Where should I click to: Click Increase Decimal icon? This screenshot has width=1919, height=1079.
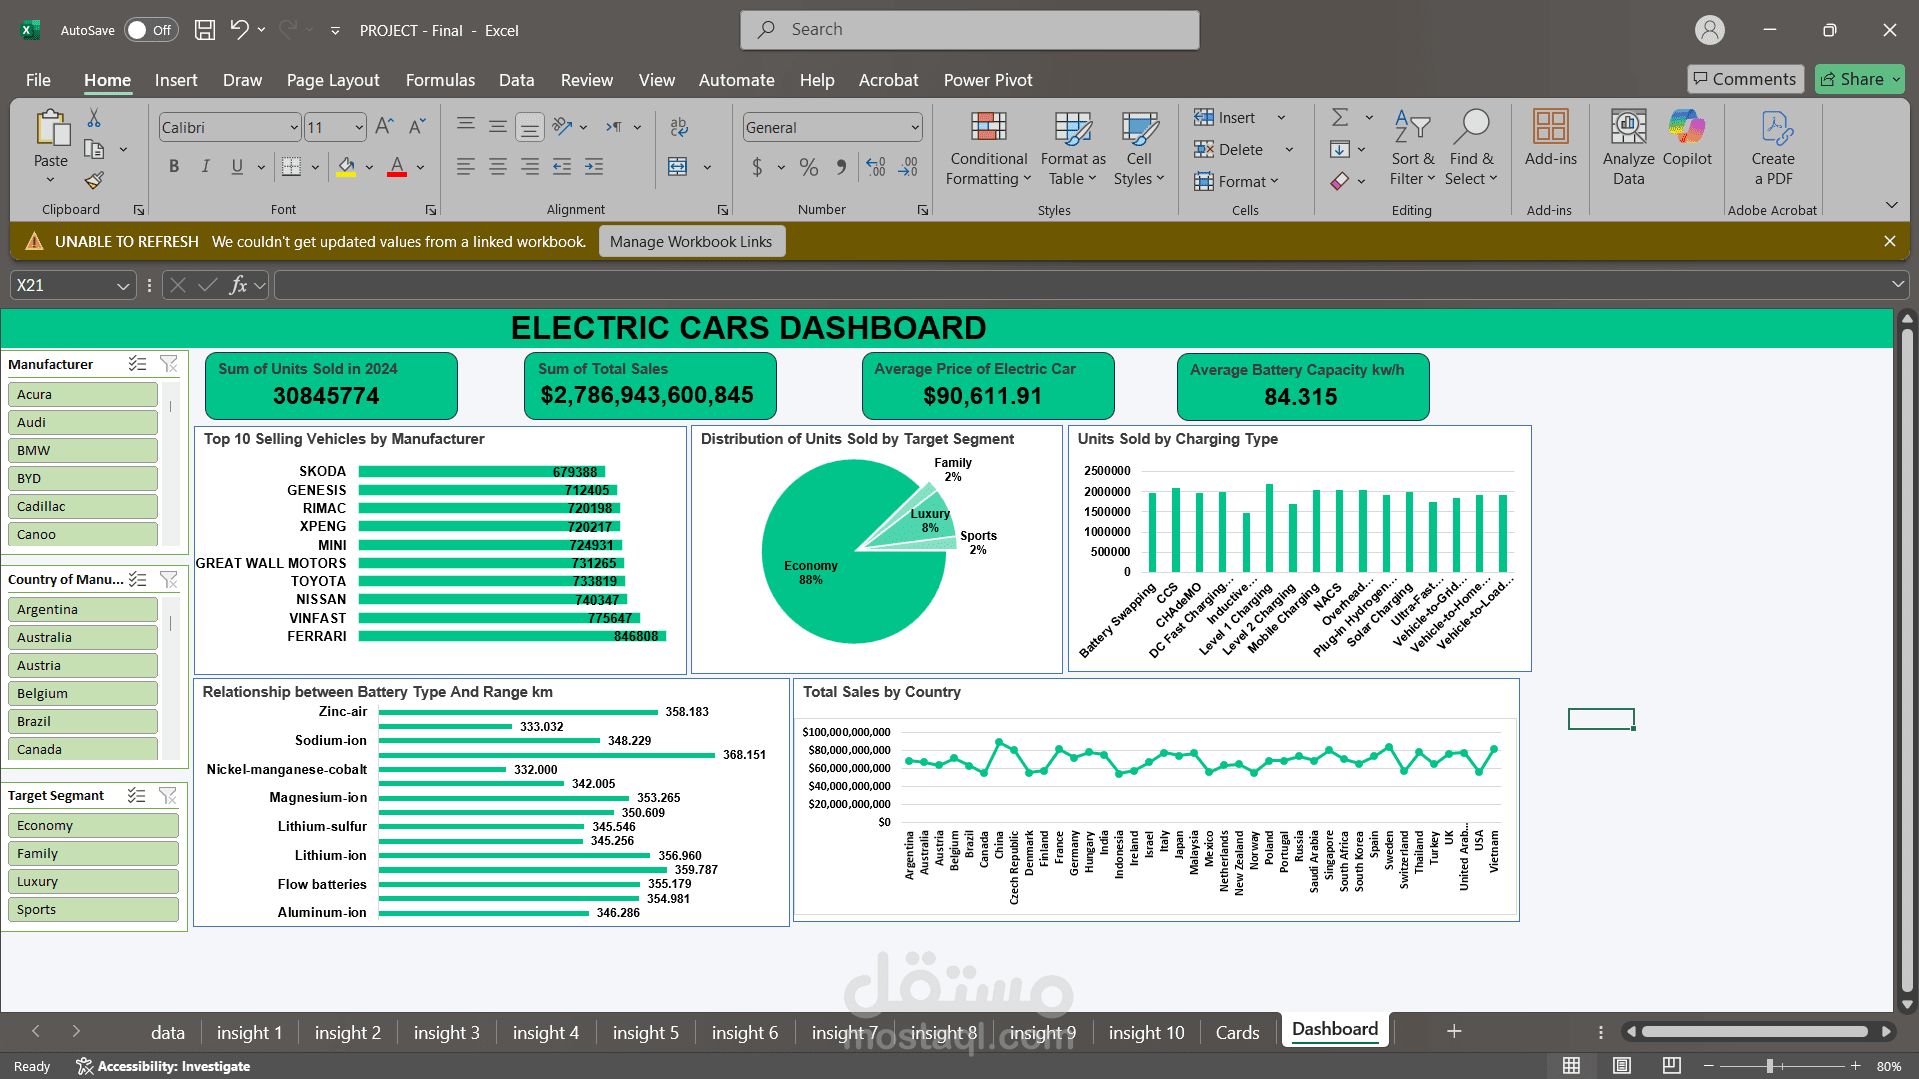[x=876, y=167]
